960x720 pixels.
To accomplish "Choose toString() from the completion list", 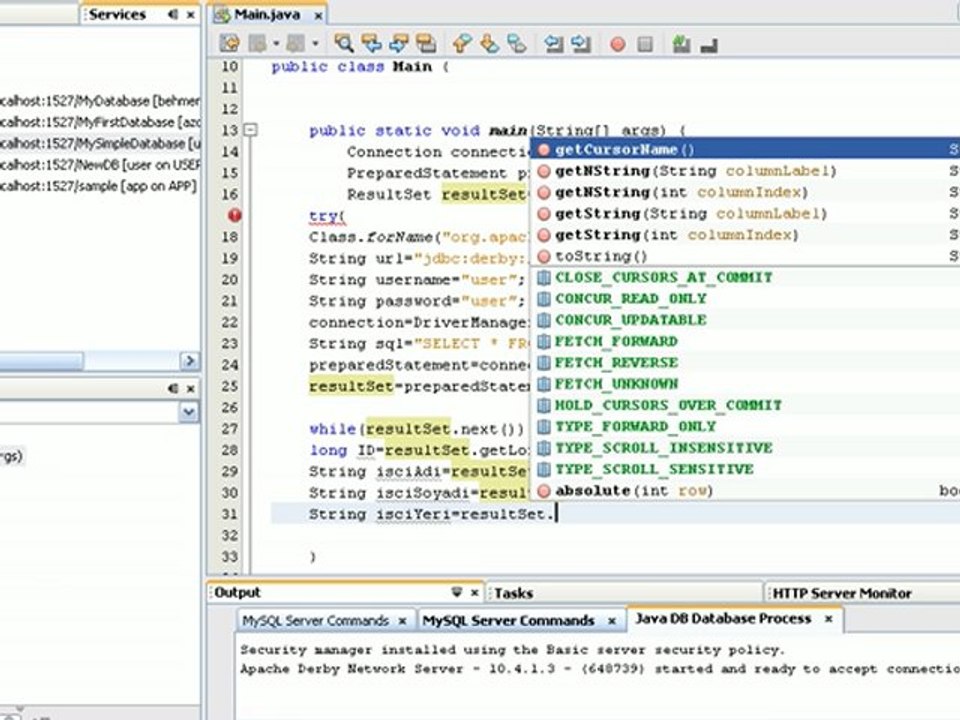I will tap(744, 256).
